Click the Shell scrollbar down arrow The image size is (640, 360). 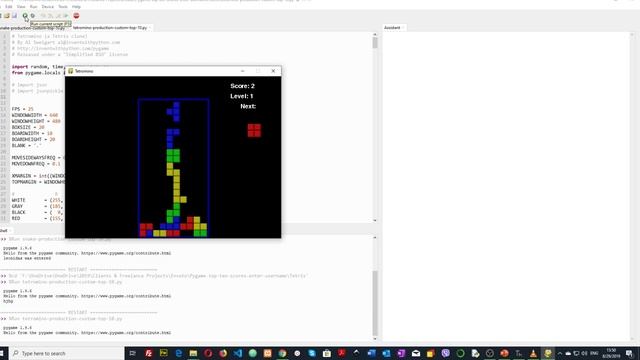click(x=375, y=338)
